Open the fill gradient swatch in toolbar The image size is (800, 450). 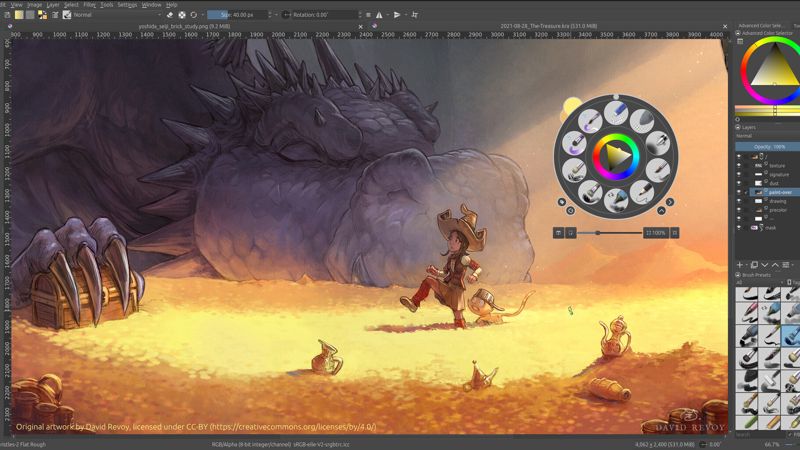[x=19, y=15]
